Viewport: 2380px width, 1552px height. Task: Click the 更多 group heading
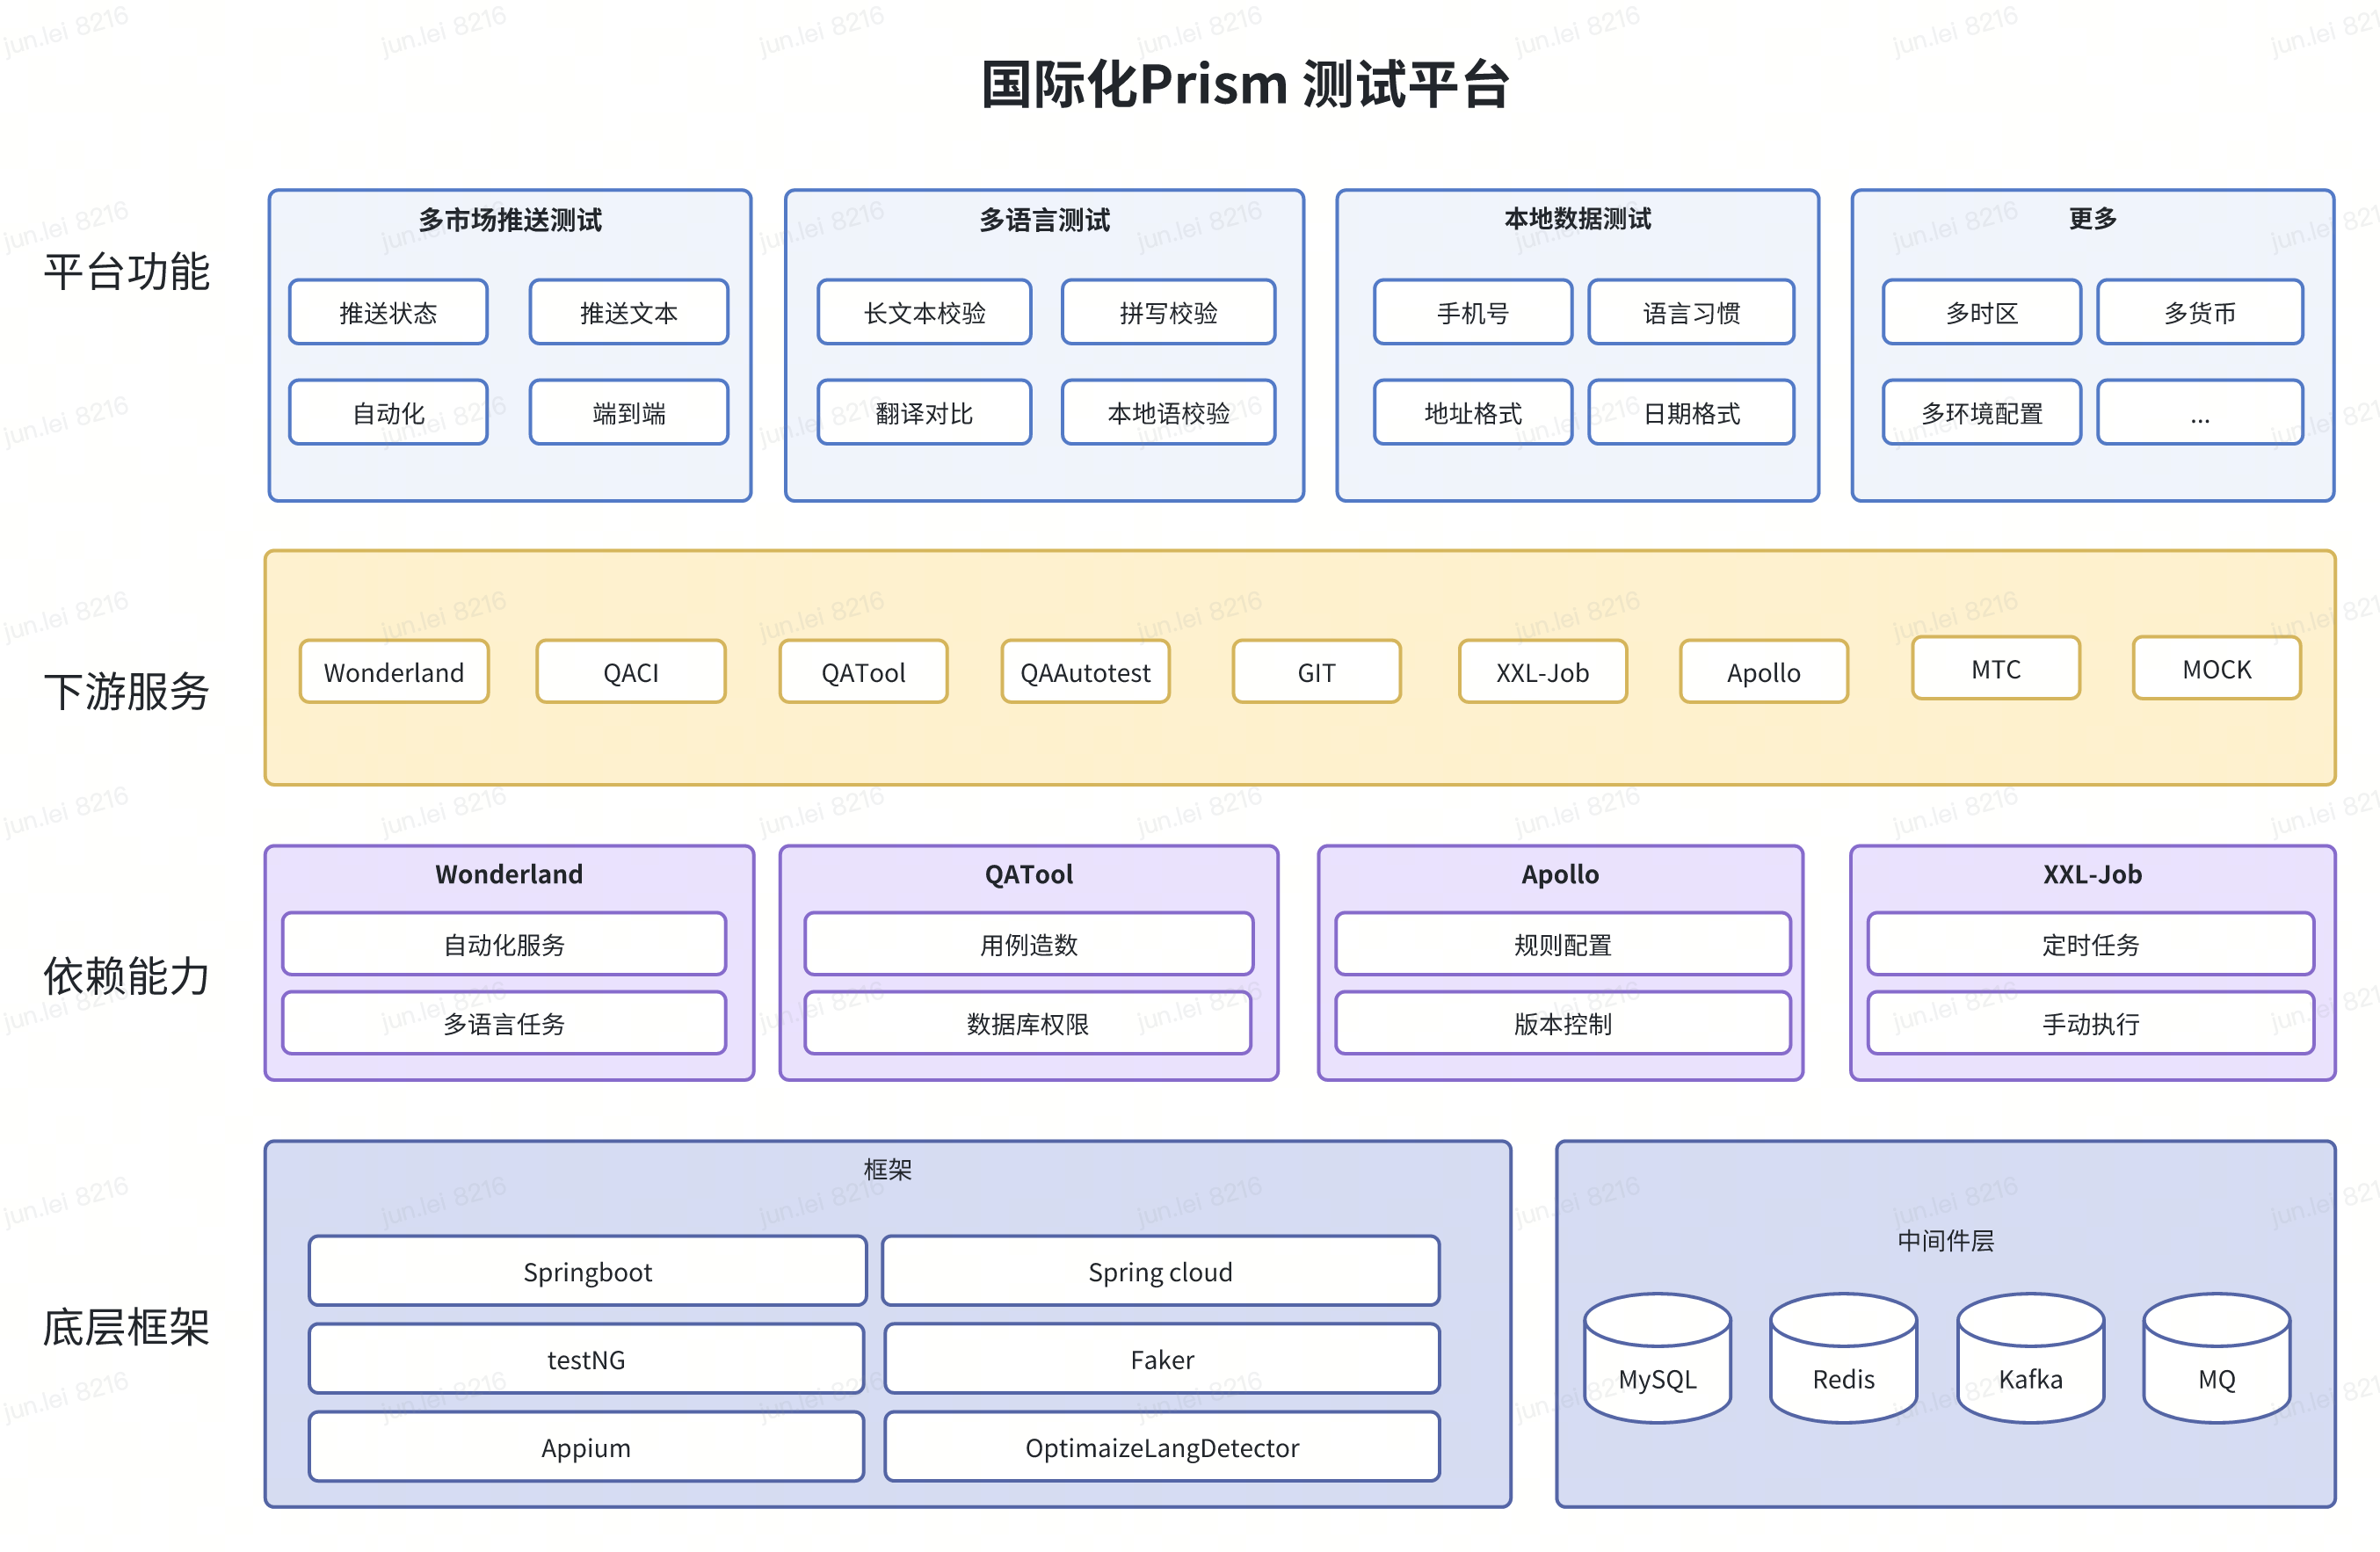point(2092,218)
